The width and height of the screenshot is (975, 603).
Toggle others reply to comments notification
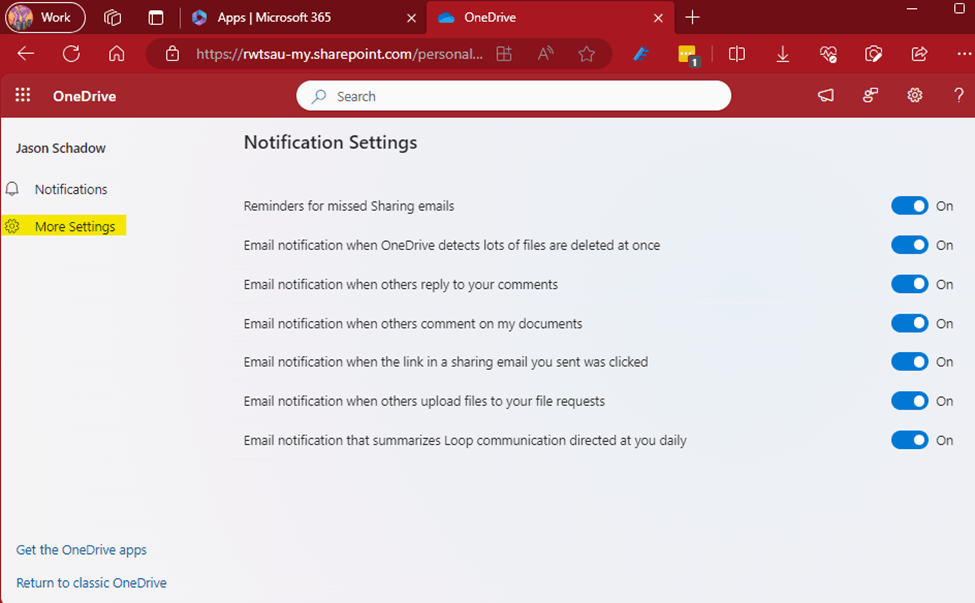click(x=910, y=284)
